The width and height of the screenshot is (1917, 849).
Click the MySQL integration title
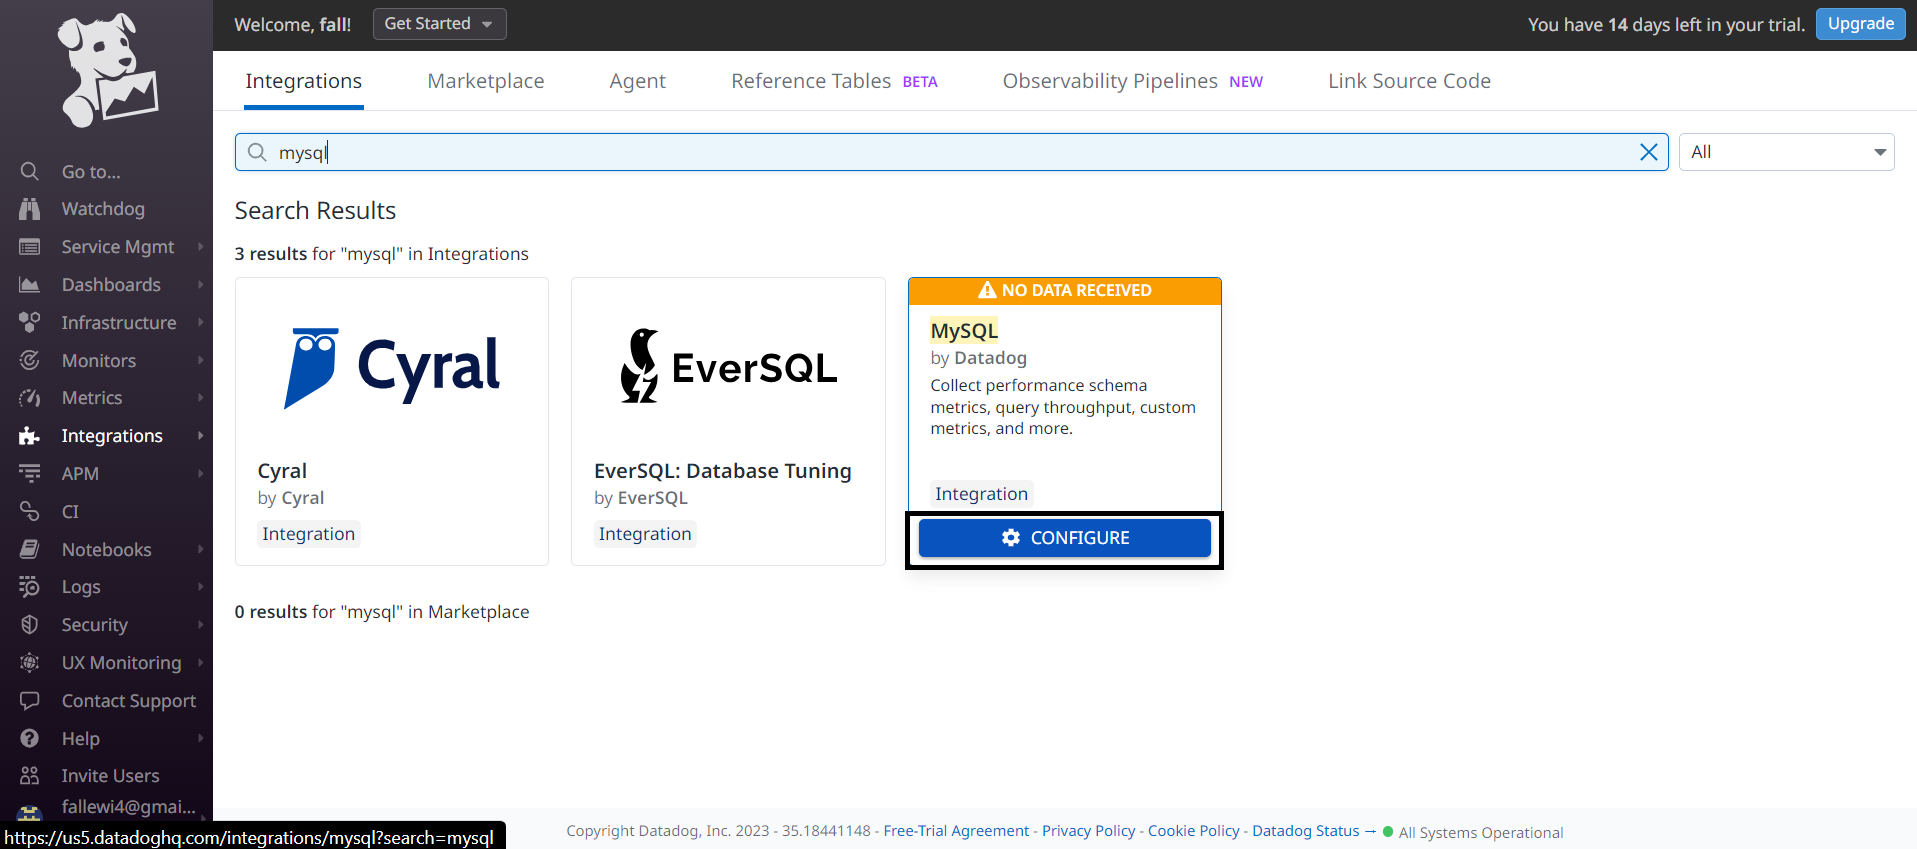(x=964, y=331)
